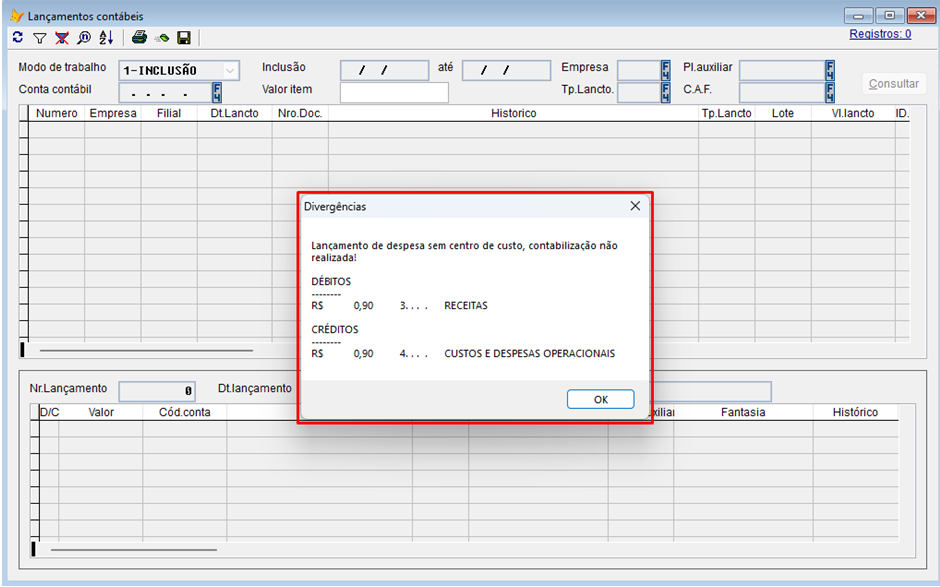940x587 pixels.
Task: Click the A-Z sort icon
Action: click(x=106, y=37)
